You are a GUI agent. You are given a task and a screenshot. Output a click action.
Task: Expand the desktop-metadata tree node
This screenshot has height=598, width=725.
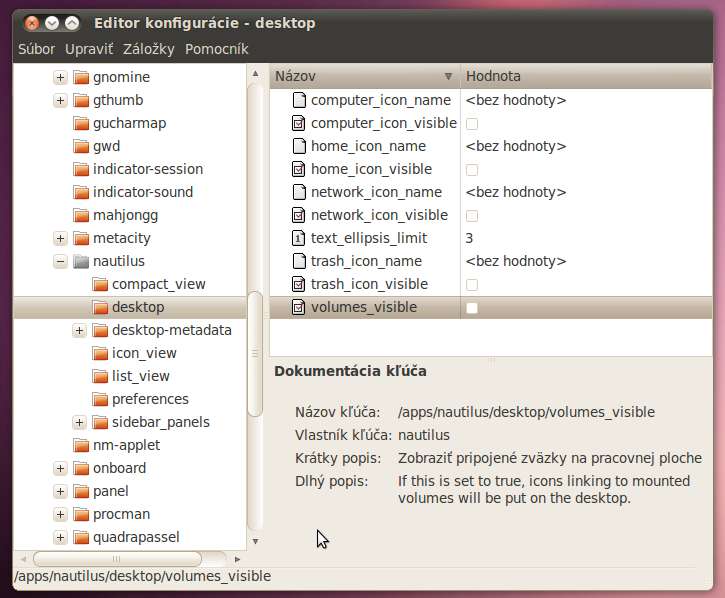[x=79, y=331]
